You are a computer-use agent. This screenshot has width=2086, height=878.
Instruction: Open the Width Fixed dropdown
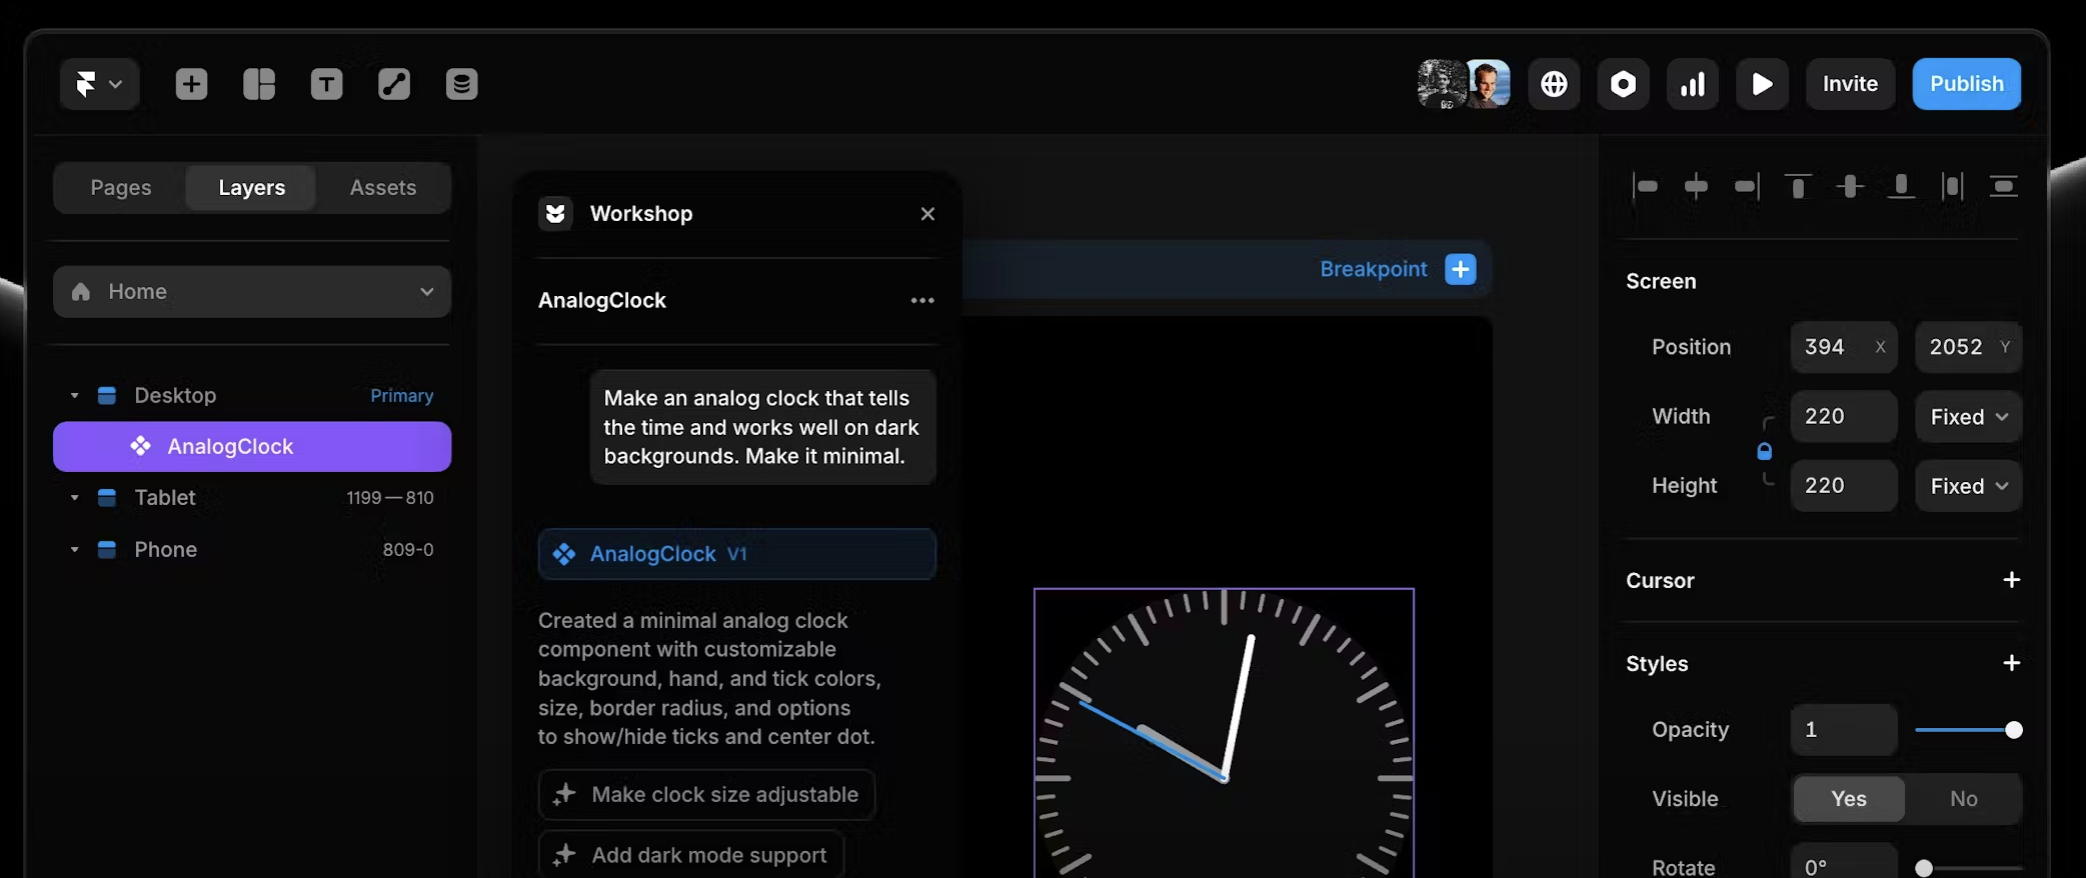(1968, 417)
